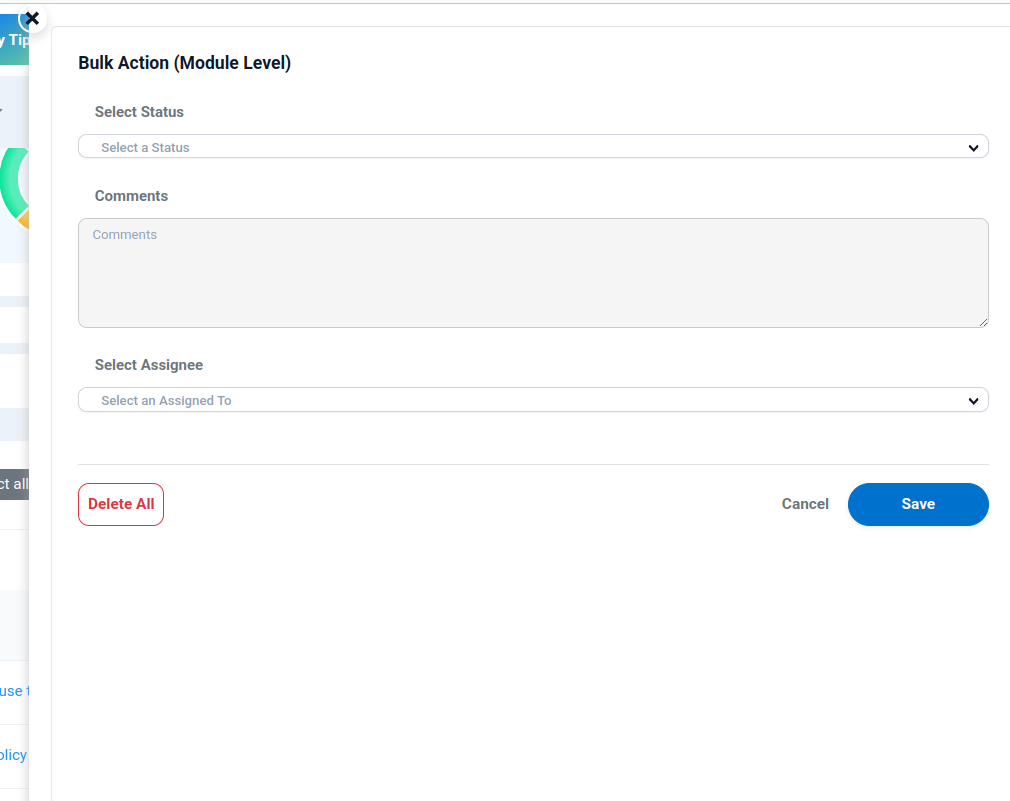Image resolution: width=1010 pixels, height=801 pixels.
Task: Click inside the Comments text area
Action: [533, 272]
